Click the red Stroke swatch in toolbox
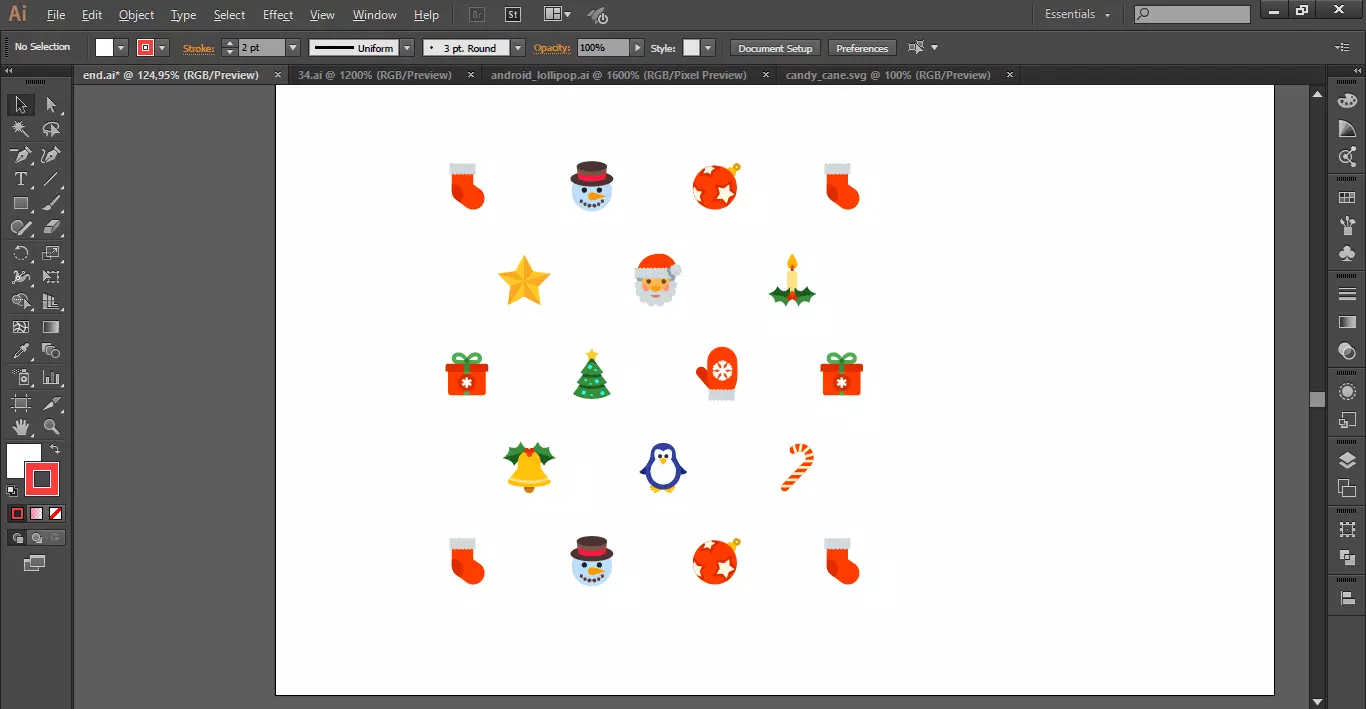 point(42,480)
